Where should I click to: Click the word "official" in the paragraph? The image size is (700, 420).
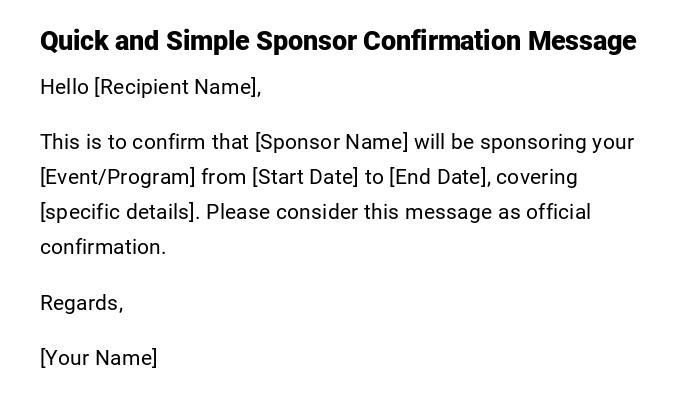point(558,212)
